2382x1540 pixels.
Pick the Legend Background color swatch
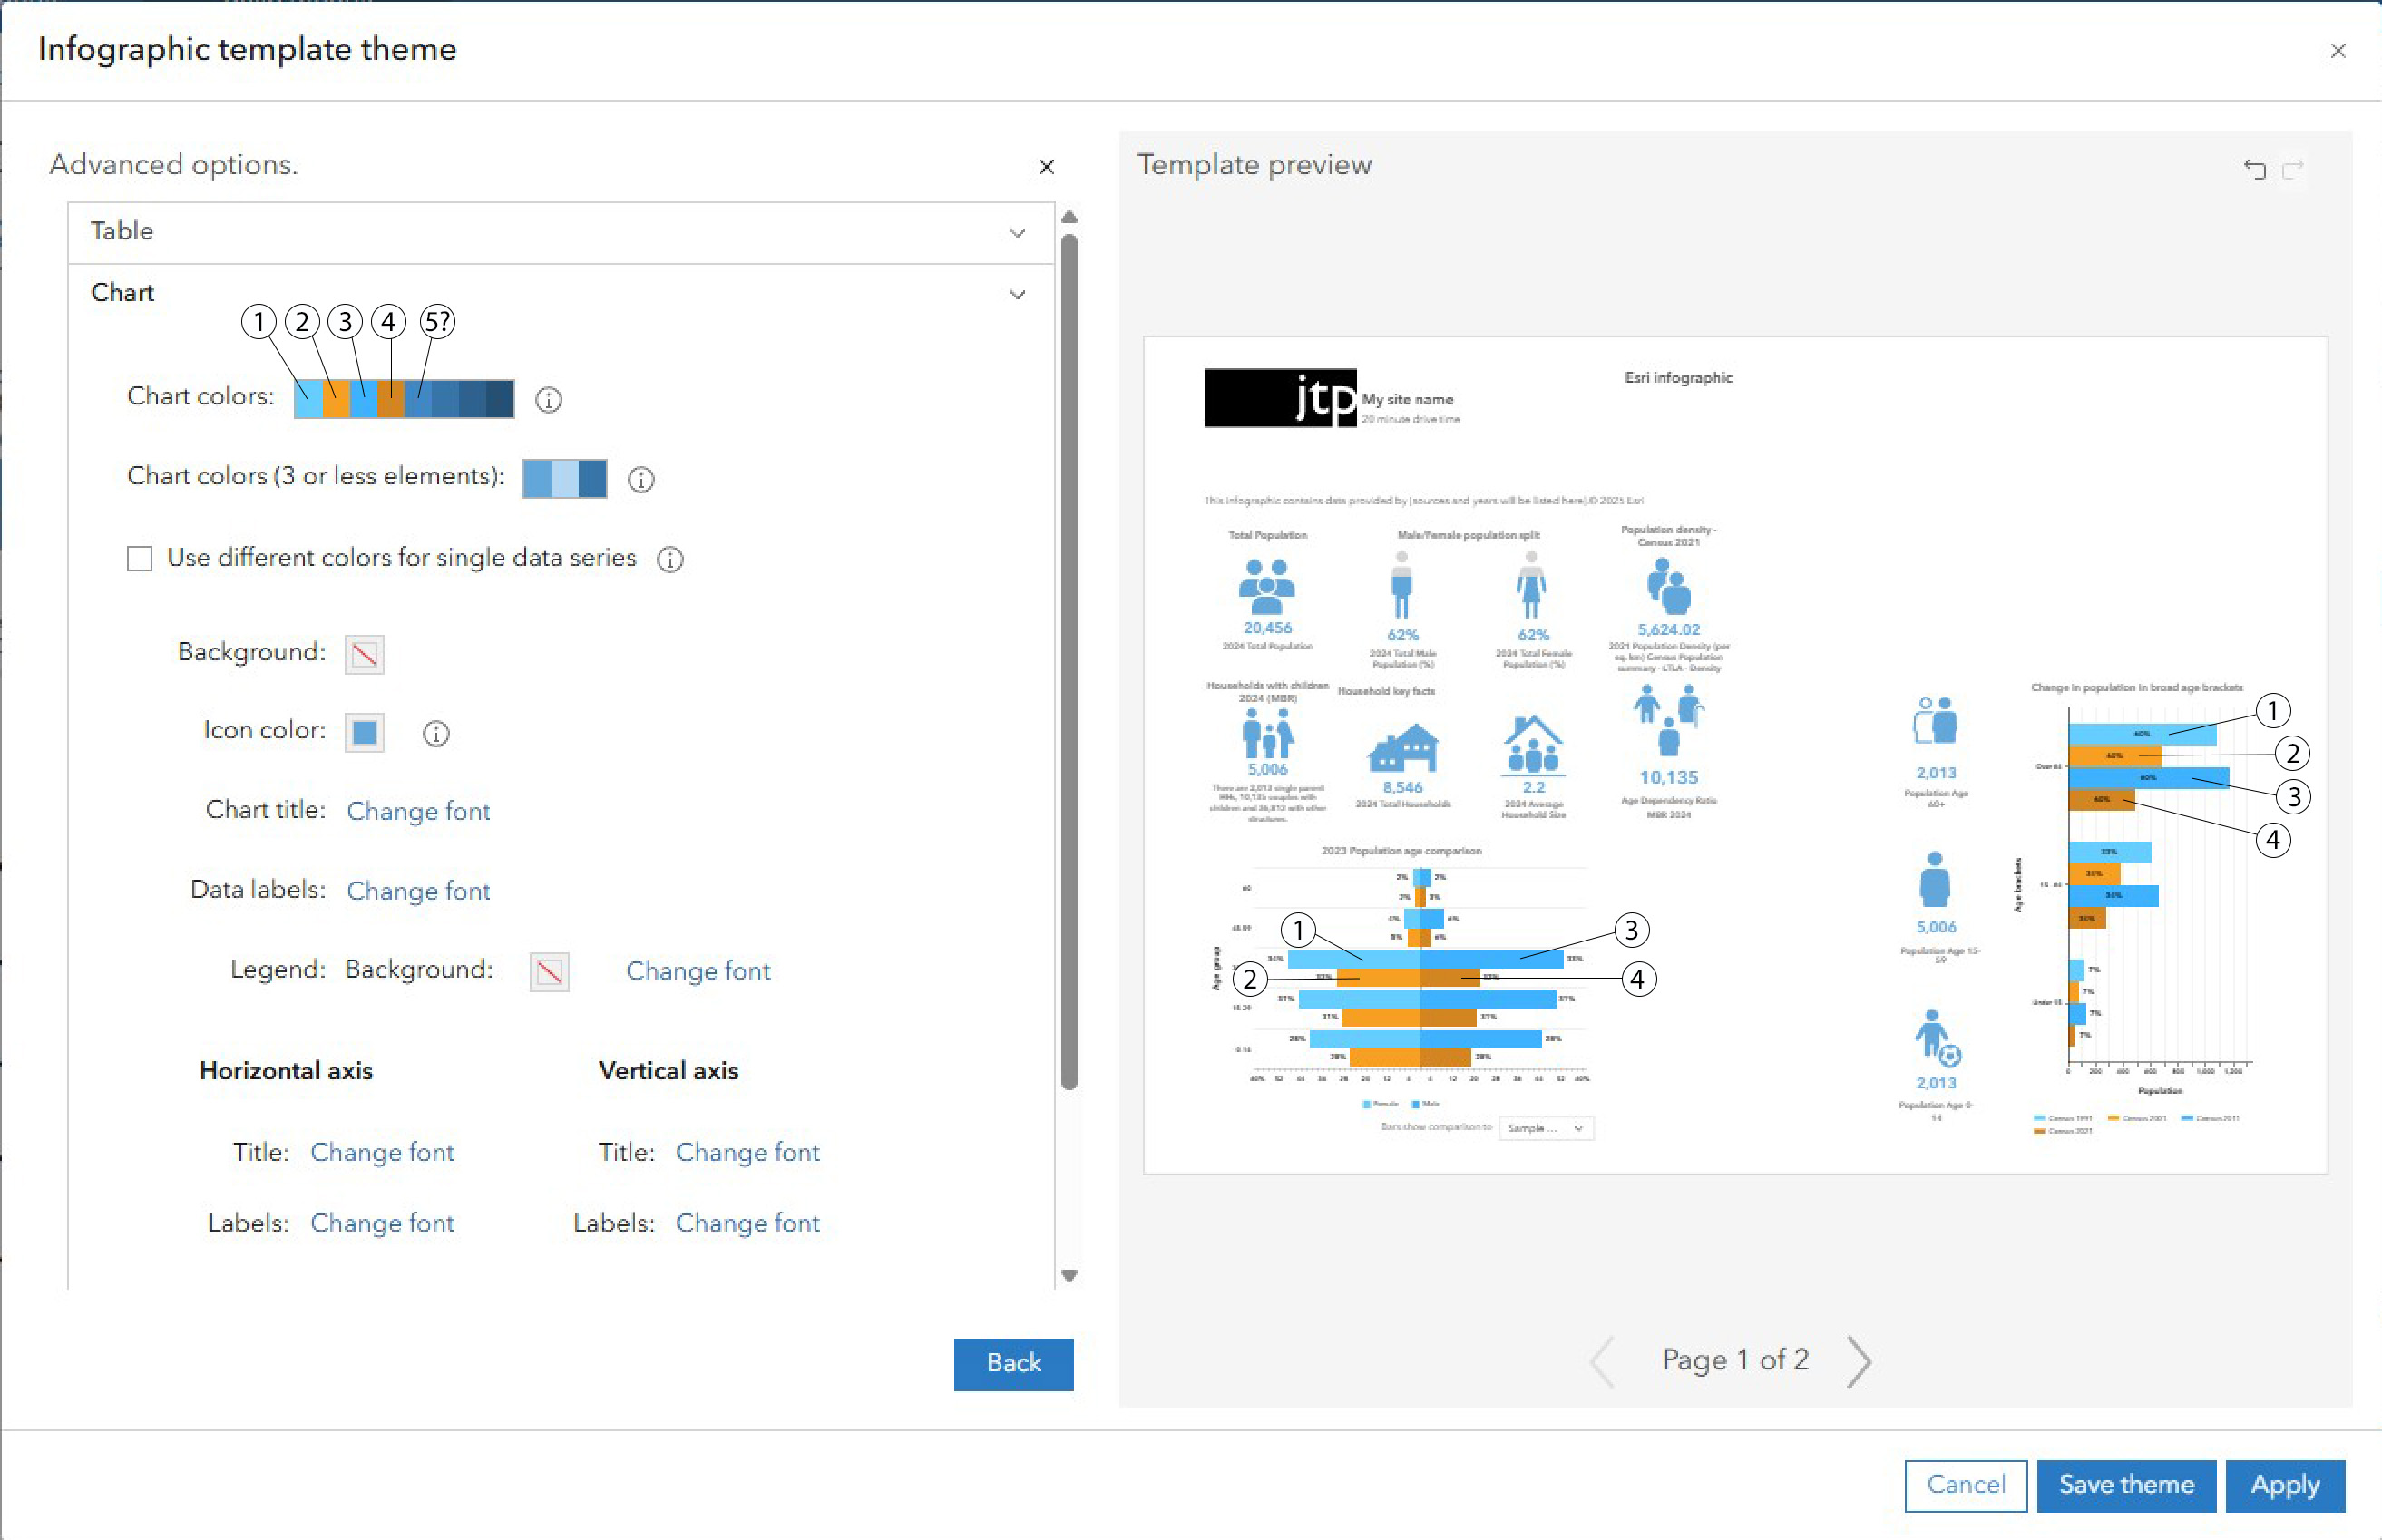pos(549,972)
